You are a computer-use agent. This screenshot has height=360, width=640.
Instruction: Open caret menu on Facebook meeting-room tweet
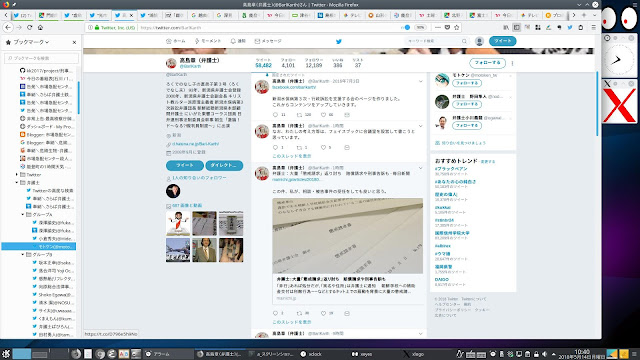click(420, 126)
